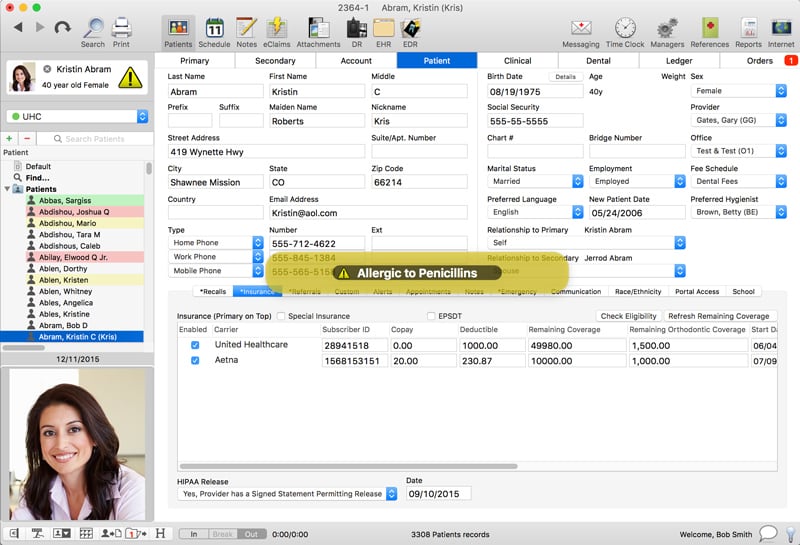Open the Attachments module
Viewport: 800px width, 545px height.
318,33
